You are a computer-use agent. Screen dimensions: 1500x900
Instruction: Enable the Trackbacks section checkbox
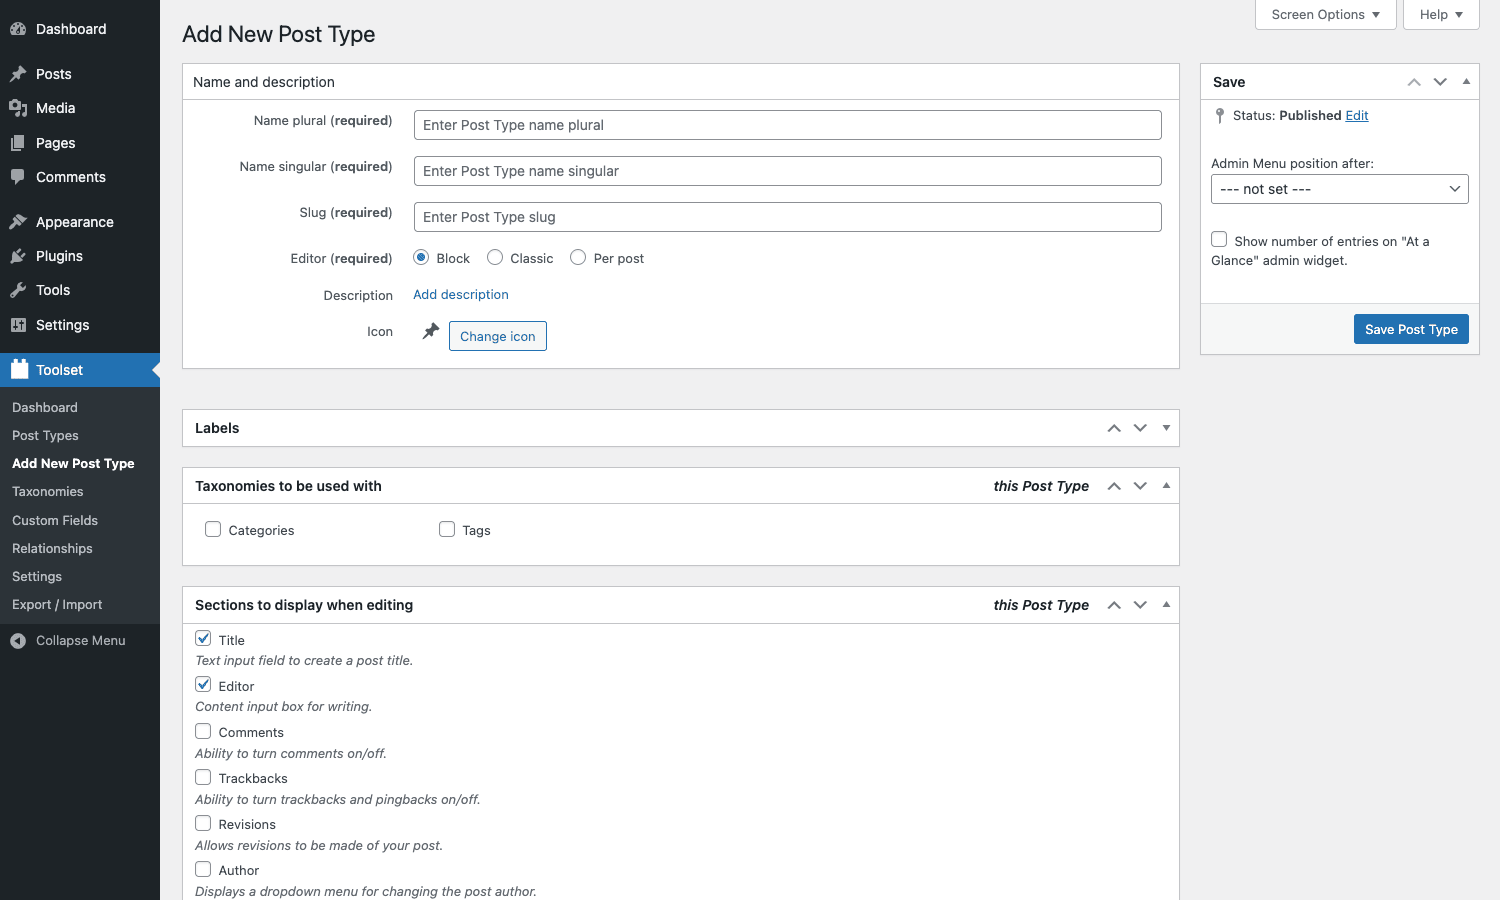[x=203, y=777]
